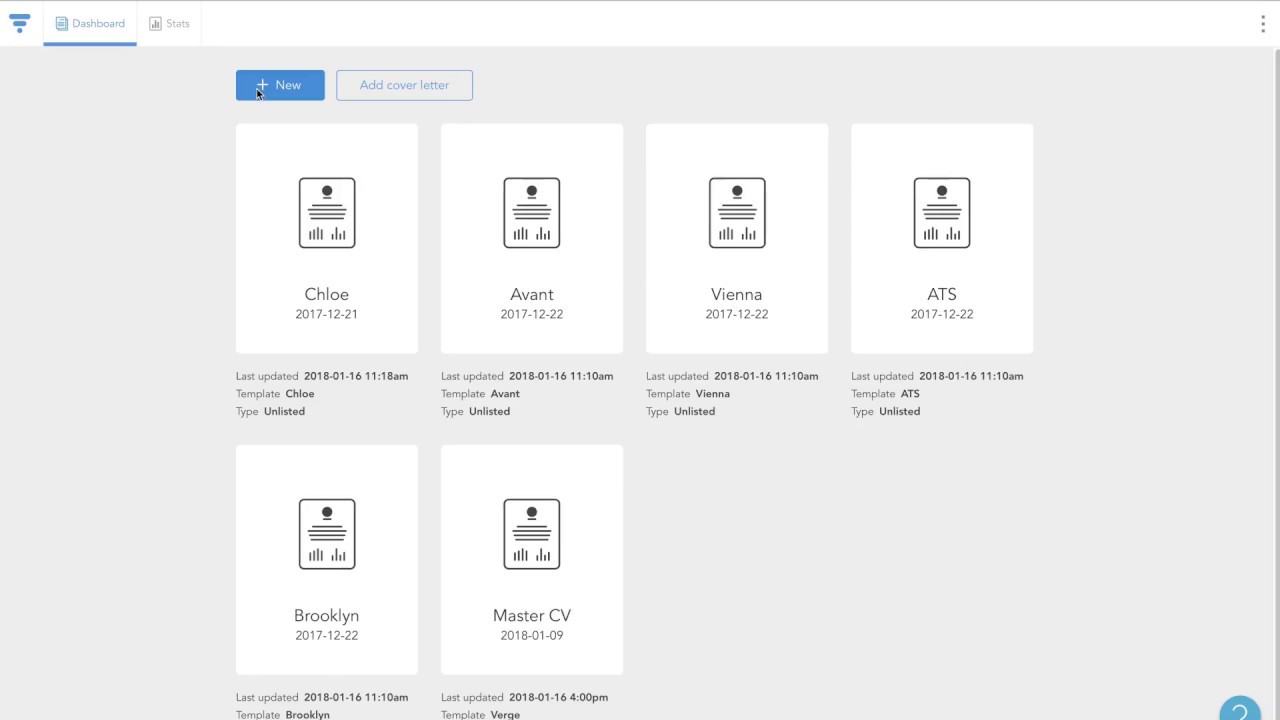Viewport: 1280px width, 720px height.
Task: Click the document icon on Dashboard tab
Action: pos(60,23)
